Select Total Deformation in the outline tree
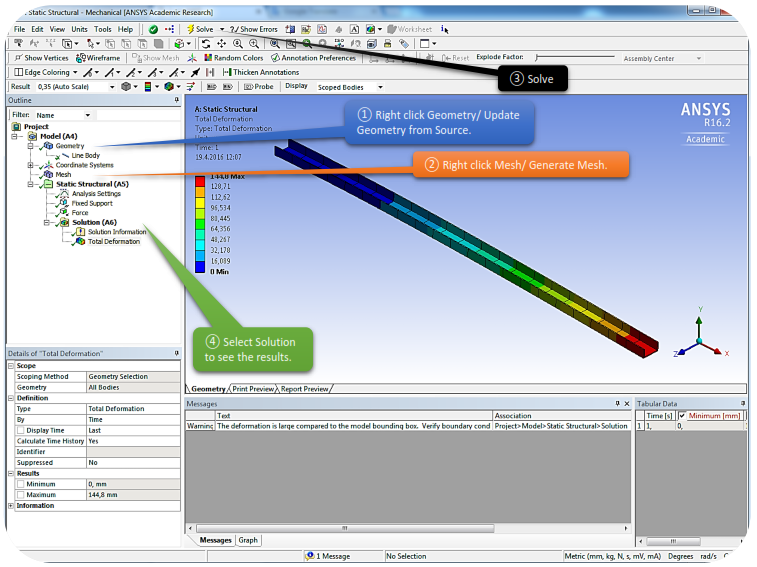 tap(113, 241)
